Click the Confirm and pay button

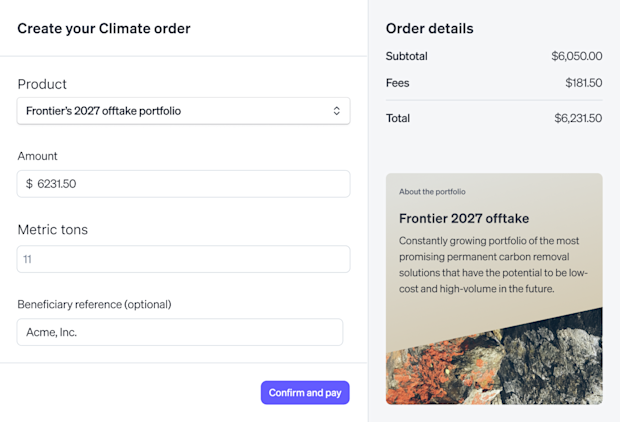(305, 393)
